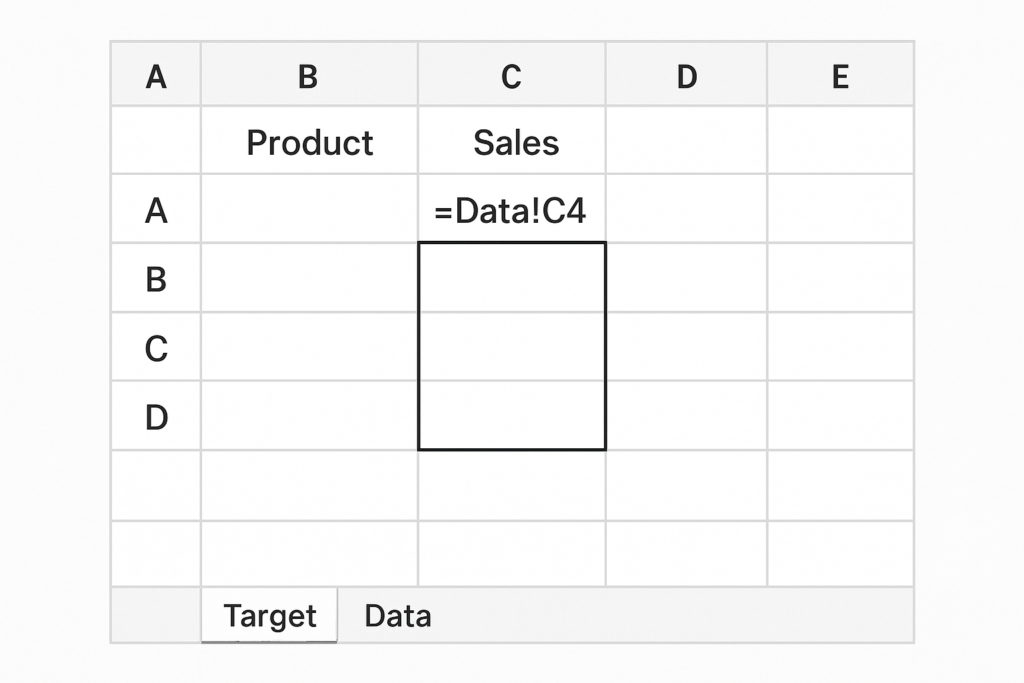1024x683 pixels.
Task: Click the column A header
Action: tap(156, 74)
